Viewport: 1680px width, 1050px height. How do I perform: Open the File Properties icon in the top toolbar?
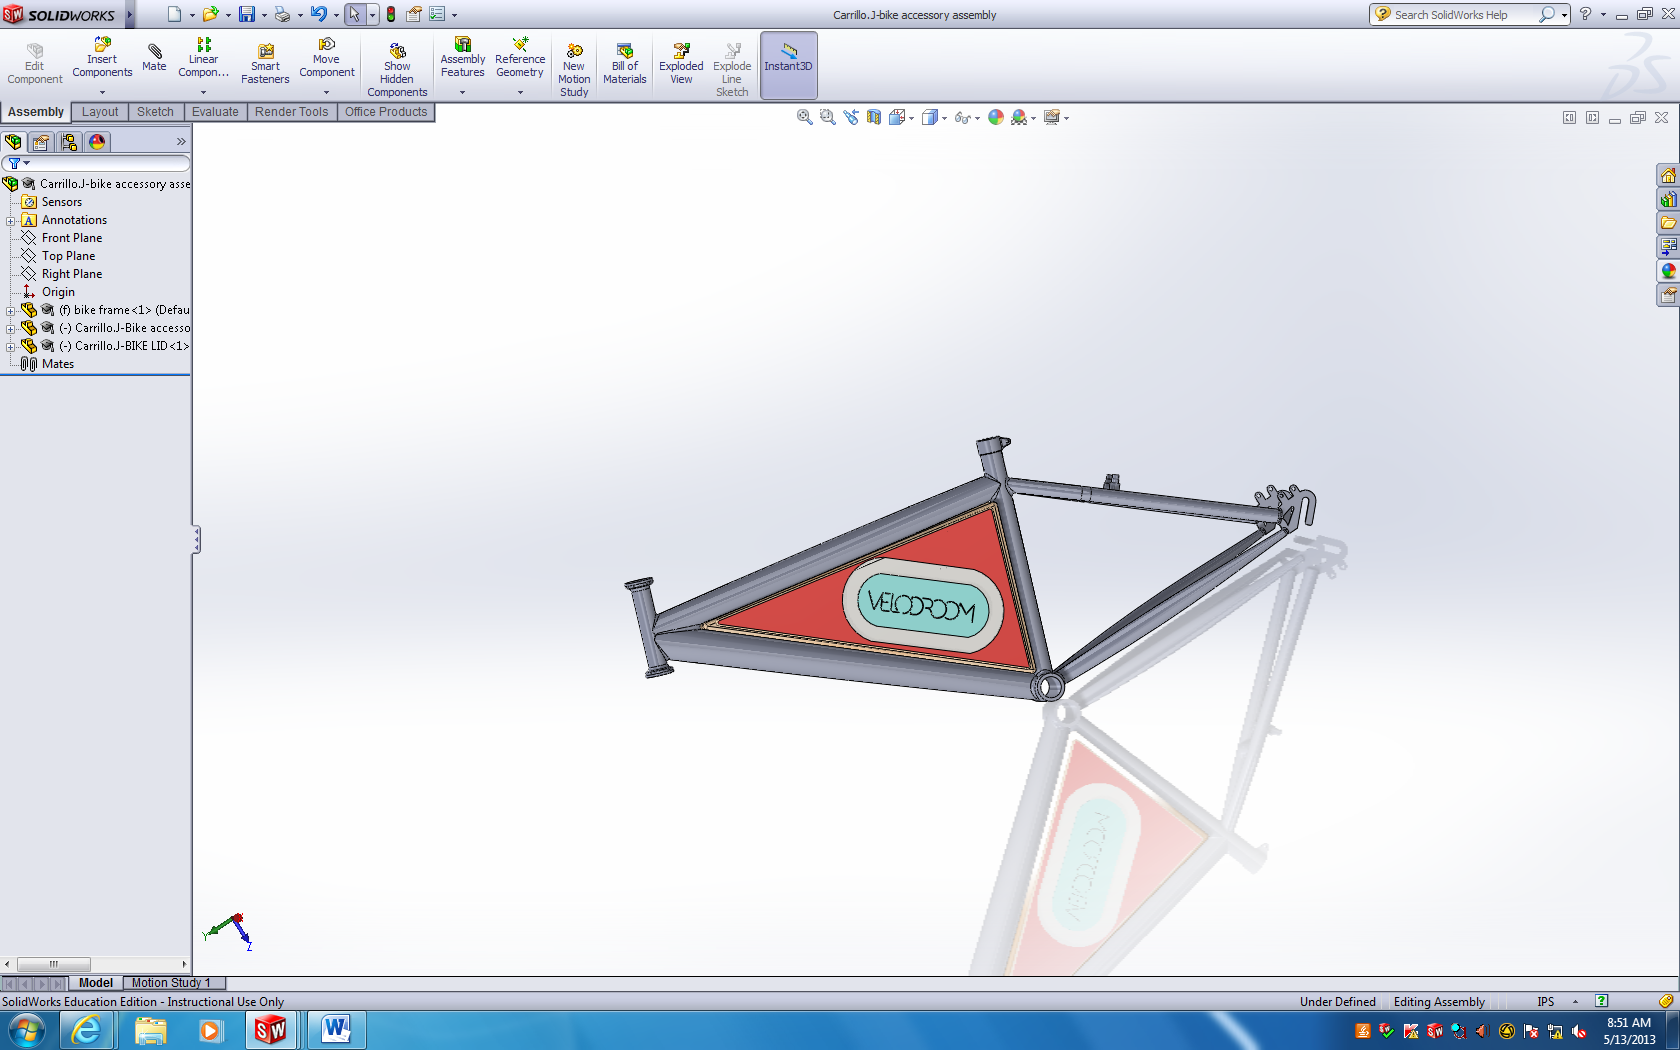[x=413, y=14]
